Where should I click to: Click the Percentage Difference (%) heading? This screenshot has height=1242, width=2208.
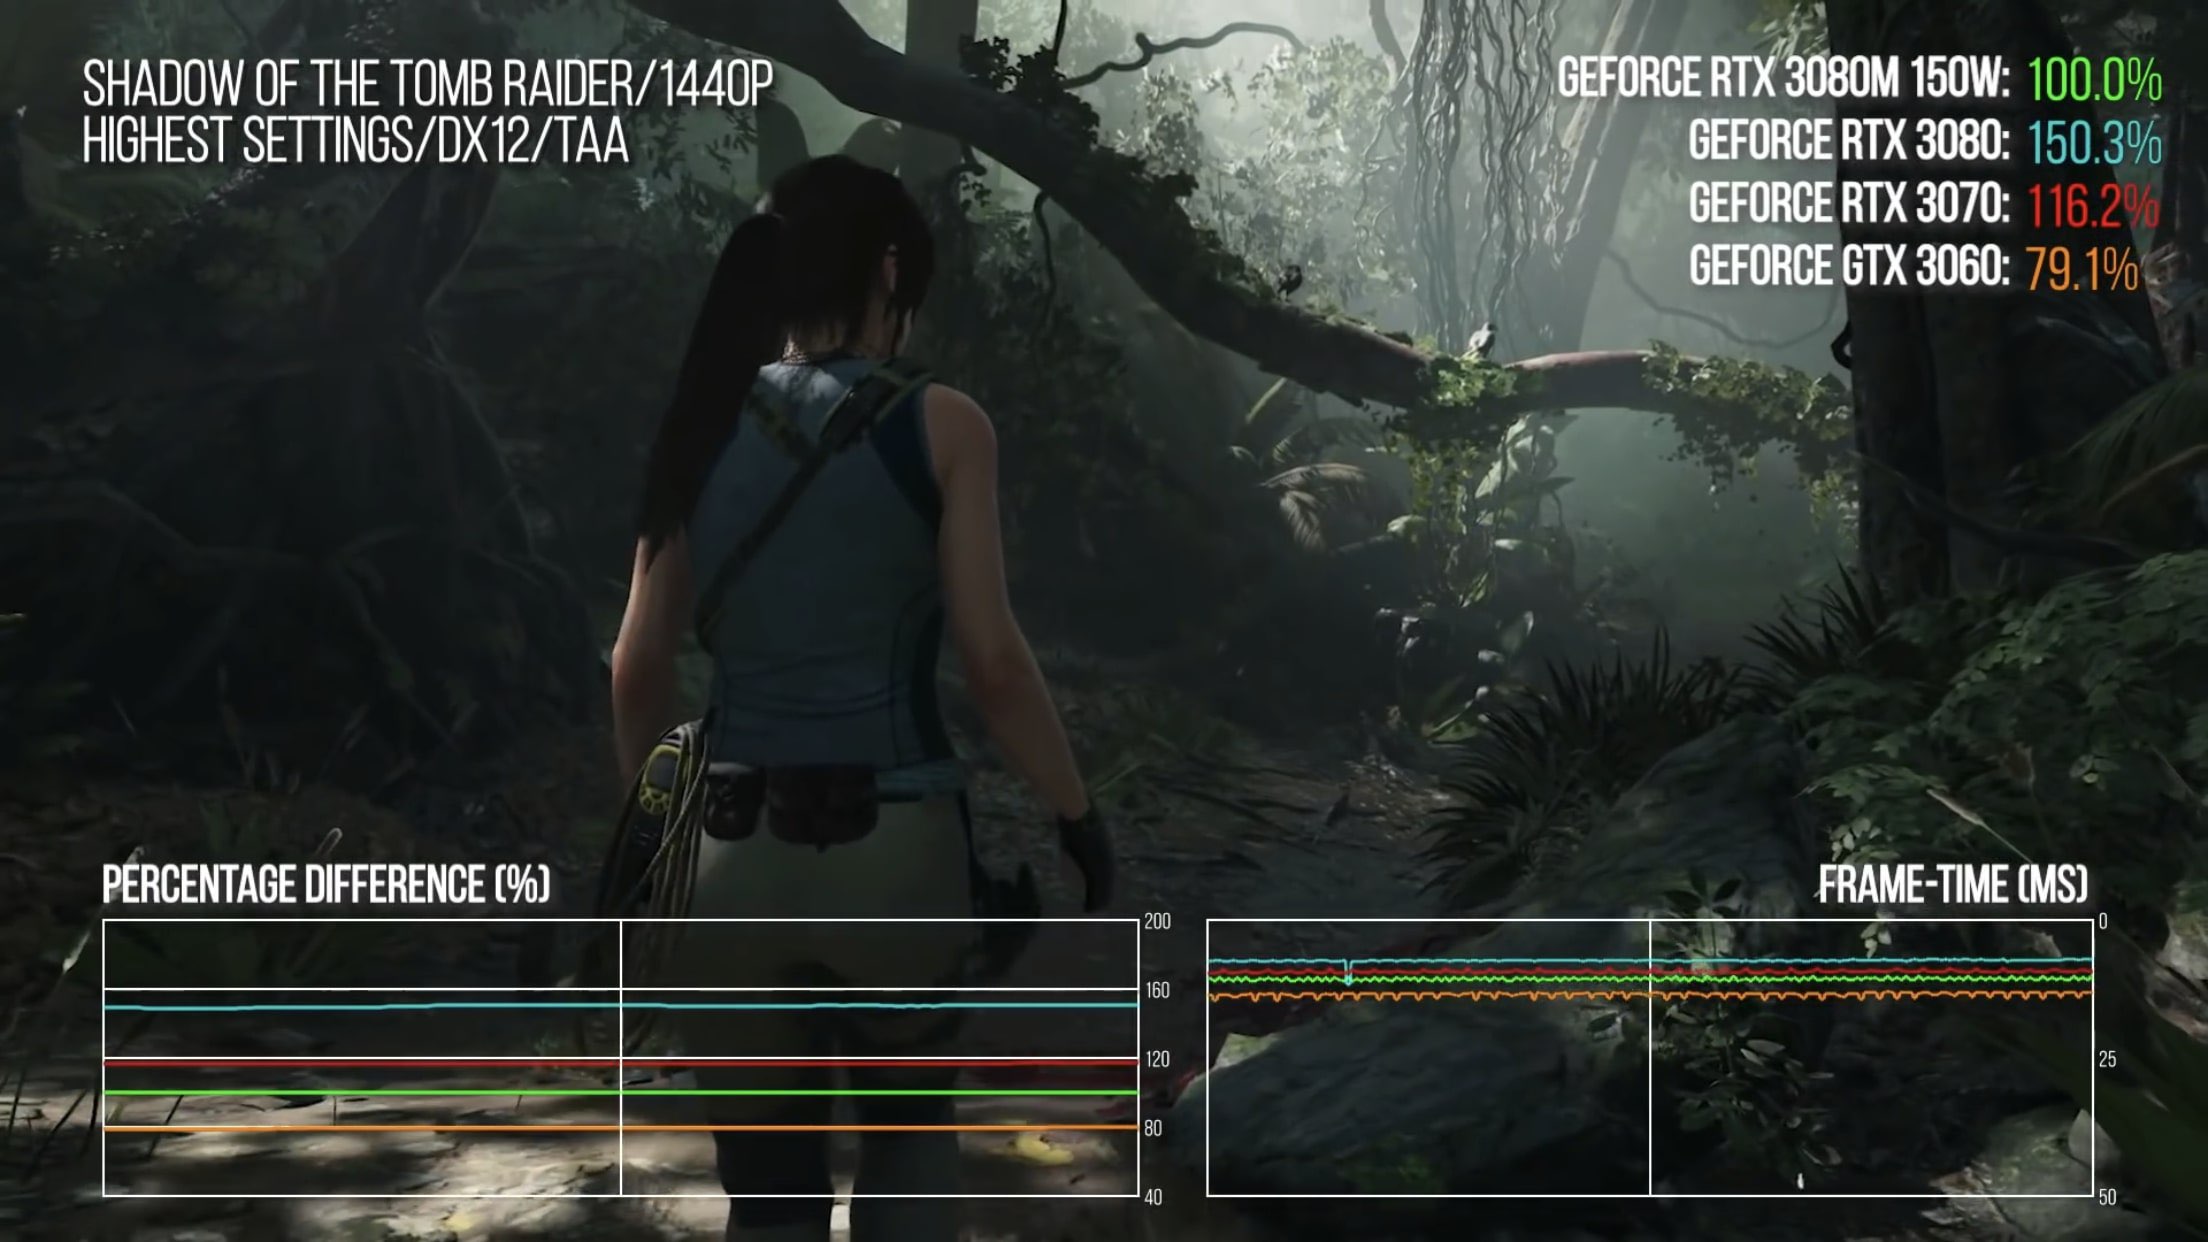[x=326, y=885]
